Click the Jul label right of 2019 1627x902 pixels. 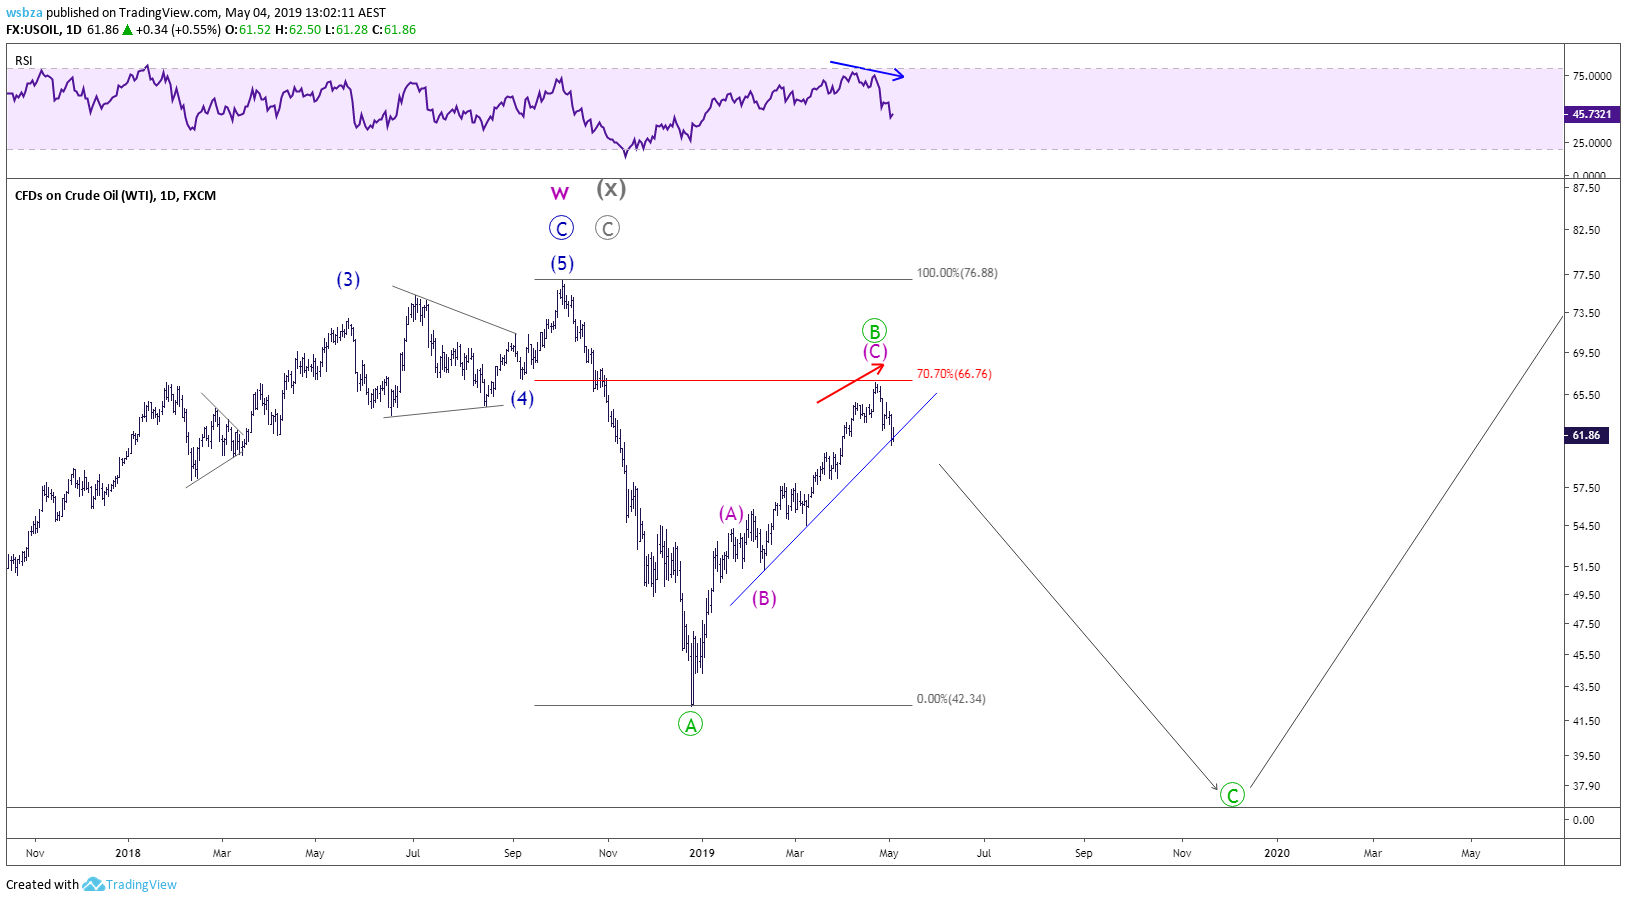pos(984,853)
